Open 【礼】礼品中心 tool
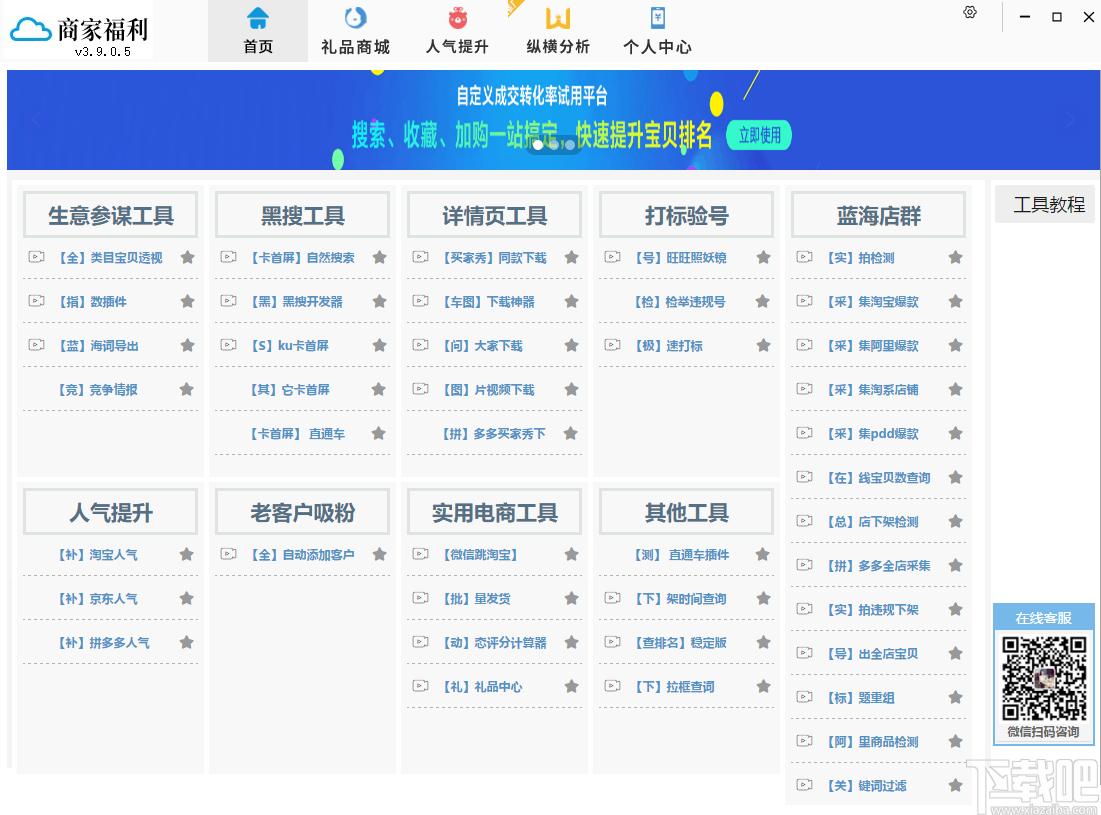Image resolution: width=1101 pixels, height=815 pixels. click(482, 687)
